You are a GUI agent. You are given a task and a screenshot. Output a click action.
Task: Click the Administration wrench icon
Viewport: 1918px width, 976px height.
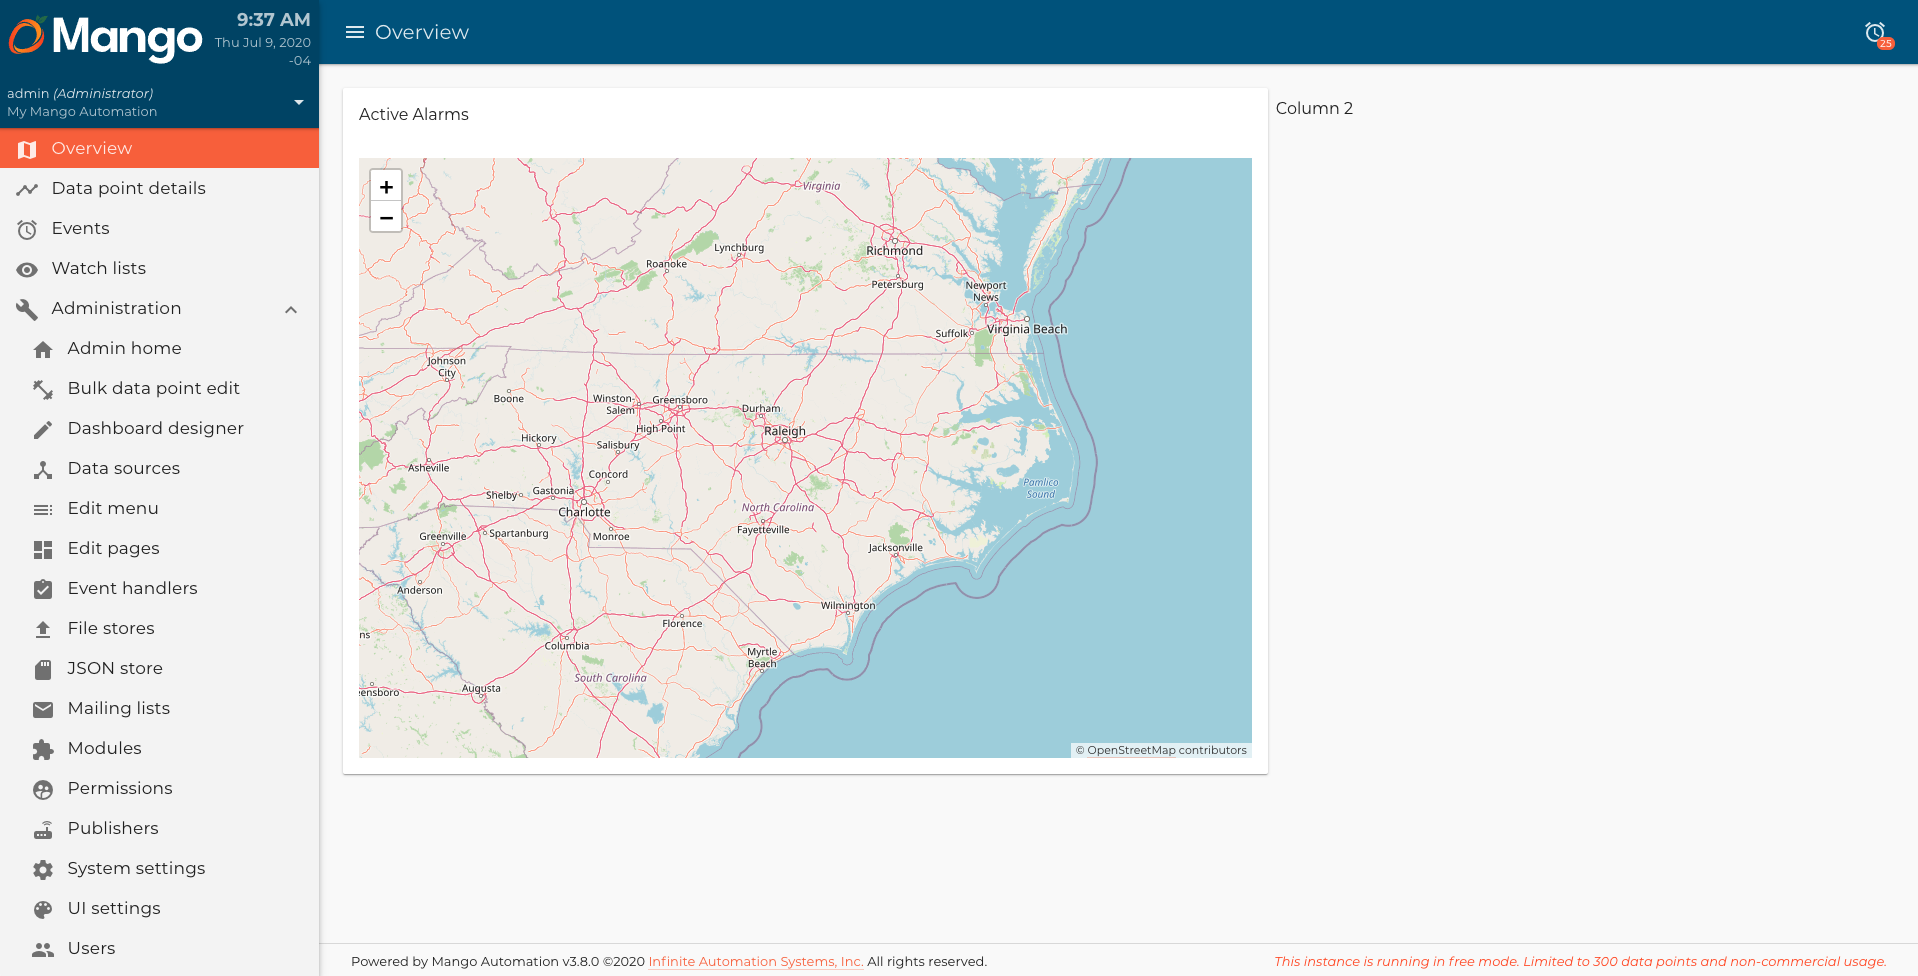[x=27, y=309]
